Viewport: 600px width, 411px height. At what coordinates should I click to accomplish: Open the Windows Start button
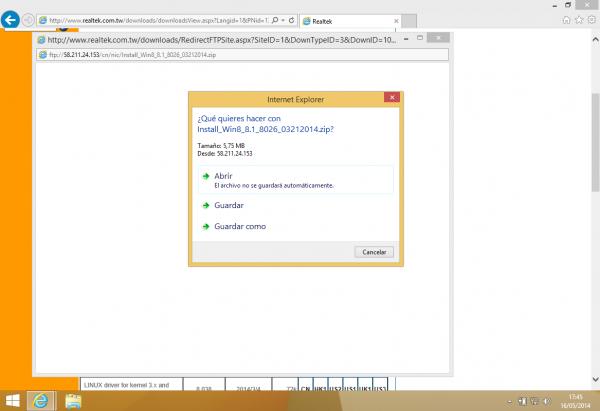click(13, 401)
